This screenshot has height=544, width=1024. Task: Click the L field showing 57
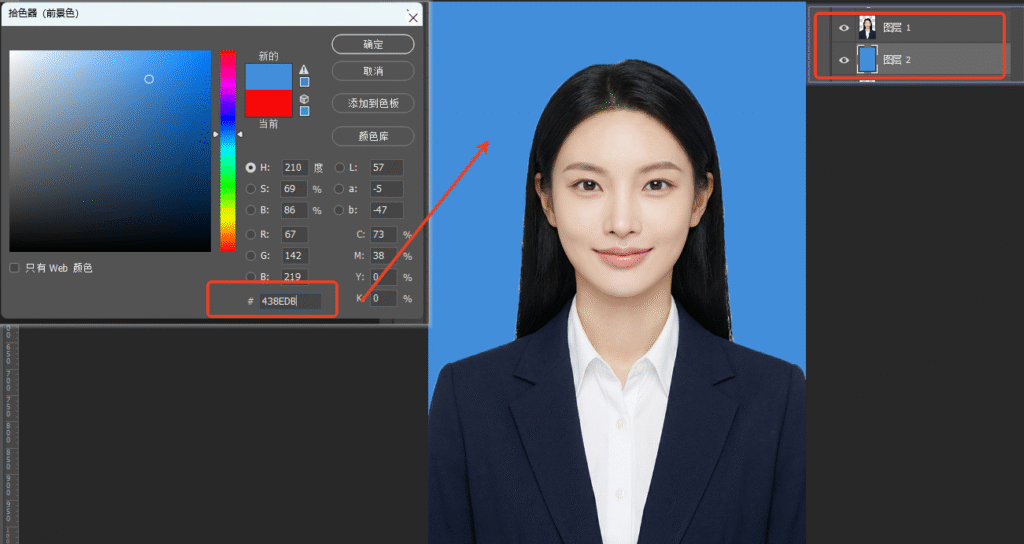(x=386, y=168)
